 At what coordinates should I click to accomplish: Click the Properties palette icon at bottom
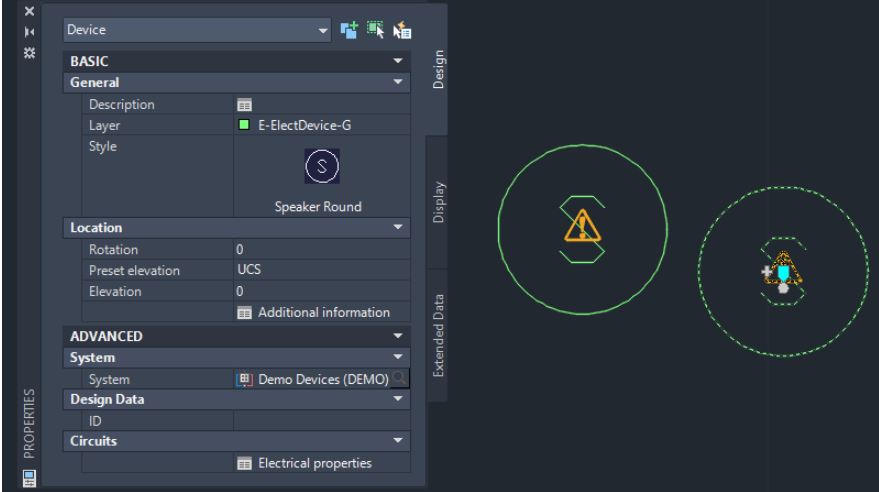(29, 479)
